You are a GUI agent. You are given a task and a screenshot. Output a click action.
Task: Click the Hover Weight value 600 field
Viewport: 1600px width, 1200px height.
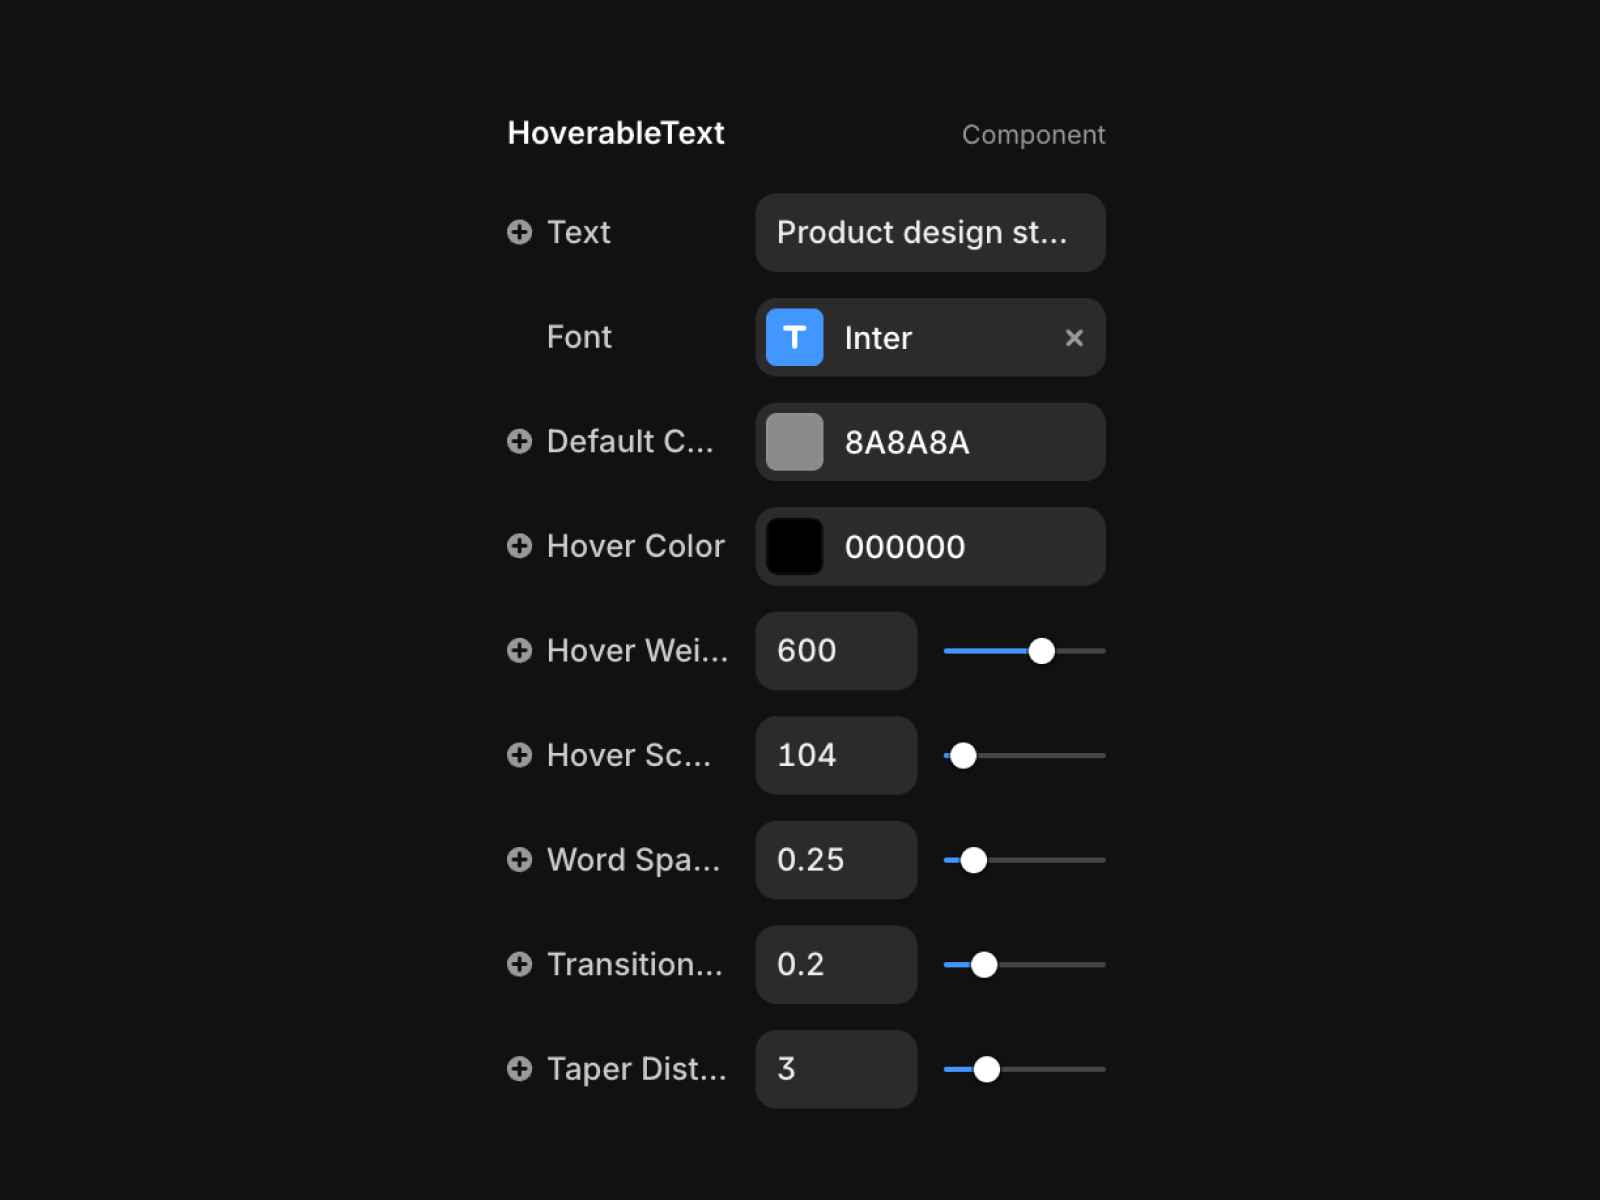coord(836,651)
